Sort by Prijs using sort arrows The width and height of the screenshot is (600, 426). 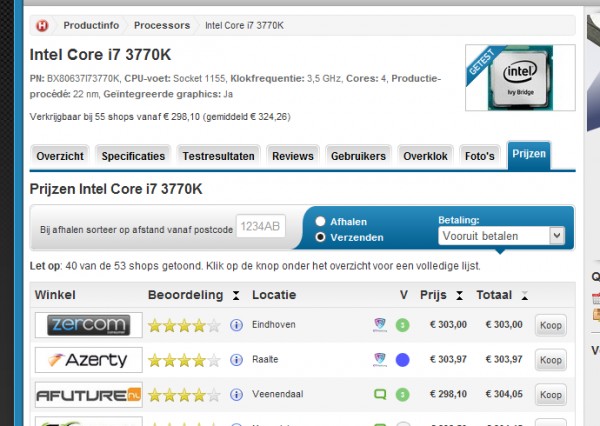click(x=460, y=295)
